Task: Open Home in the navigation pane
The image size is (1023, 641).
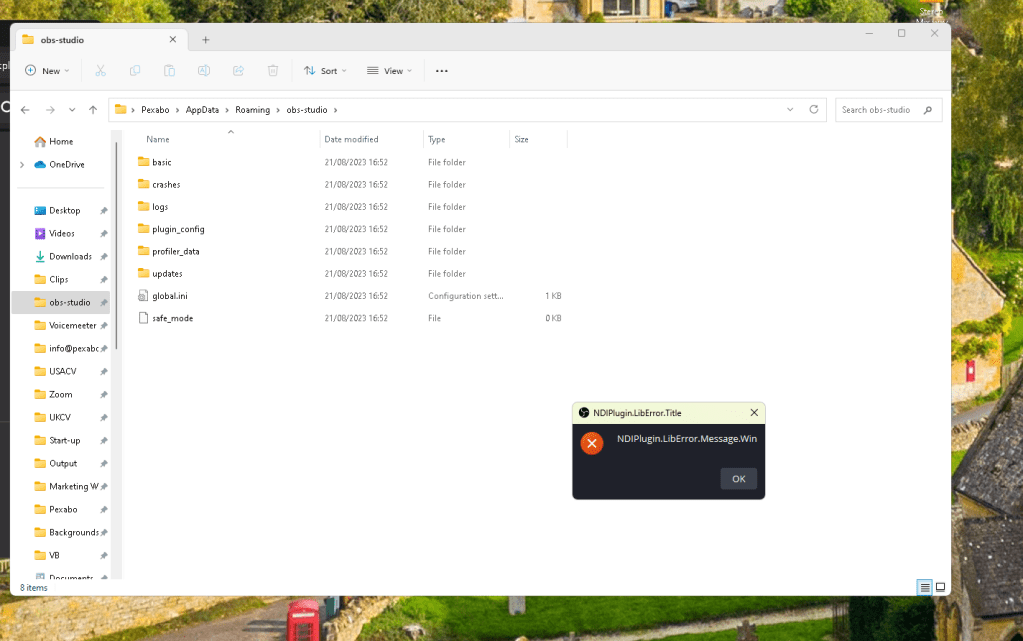Action: click(x=61, y=142)
